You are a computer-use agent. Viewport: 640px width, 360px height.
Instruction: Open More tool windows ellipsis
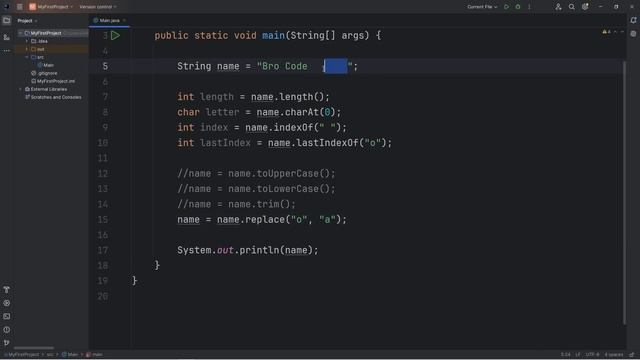point(7,51)
